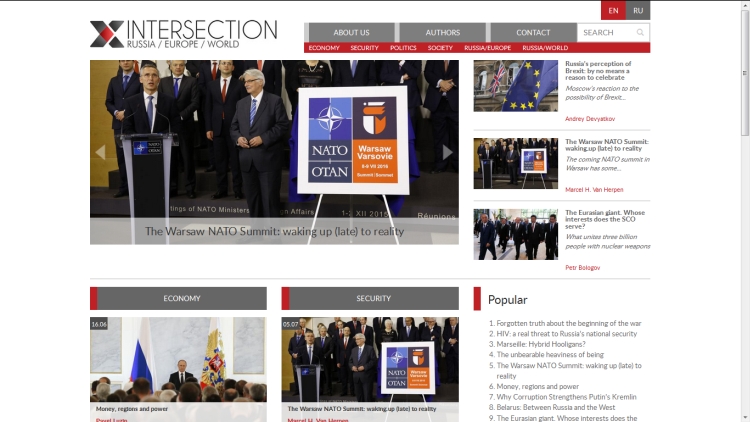Open popular item Belarus: Between Russia and the West
The image size is (750, 422).
pyautogui.click(x=556, y=408)
